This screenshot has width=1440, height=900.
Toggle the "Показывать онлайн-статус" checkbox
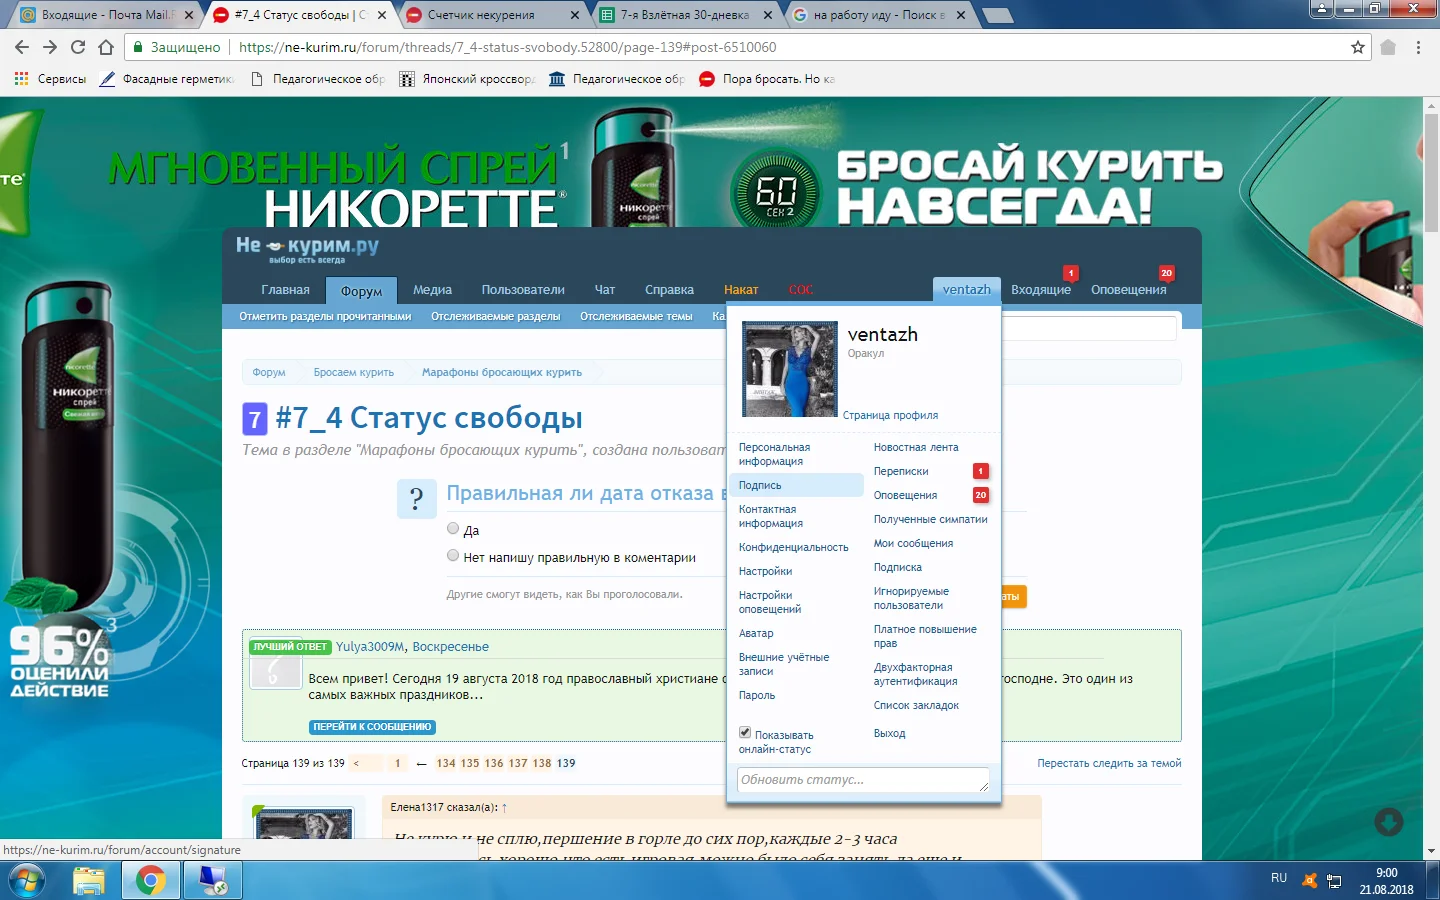(x=745, y=733)
